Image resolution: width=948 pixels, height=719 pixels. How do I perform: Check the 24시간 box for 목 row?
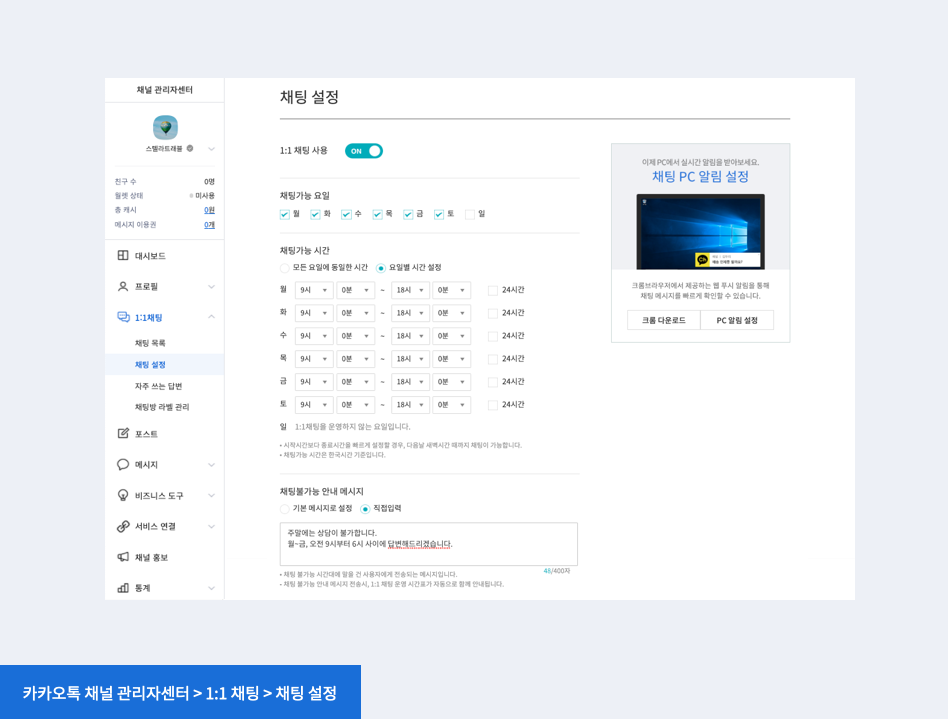point(493,359)
